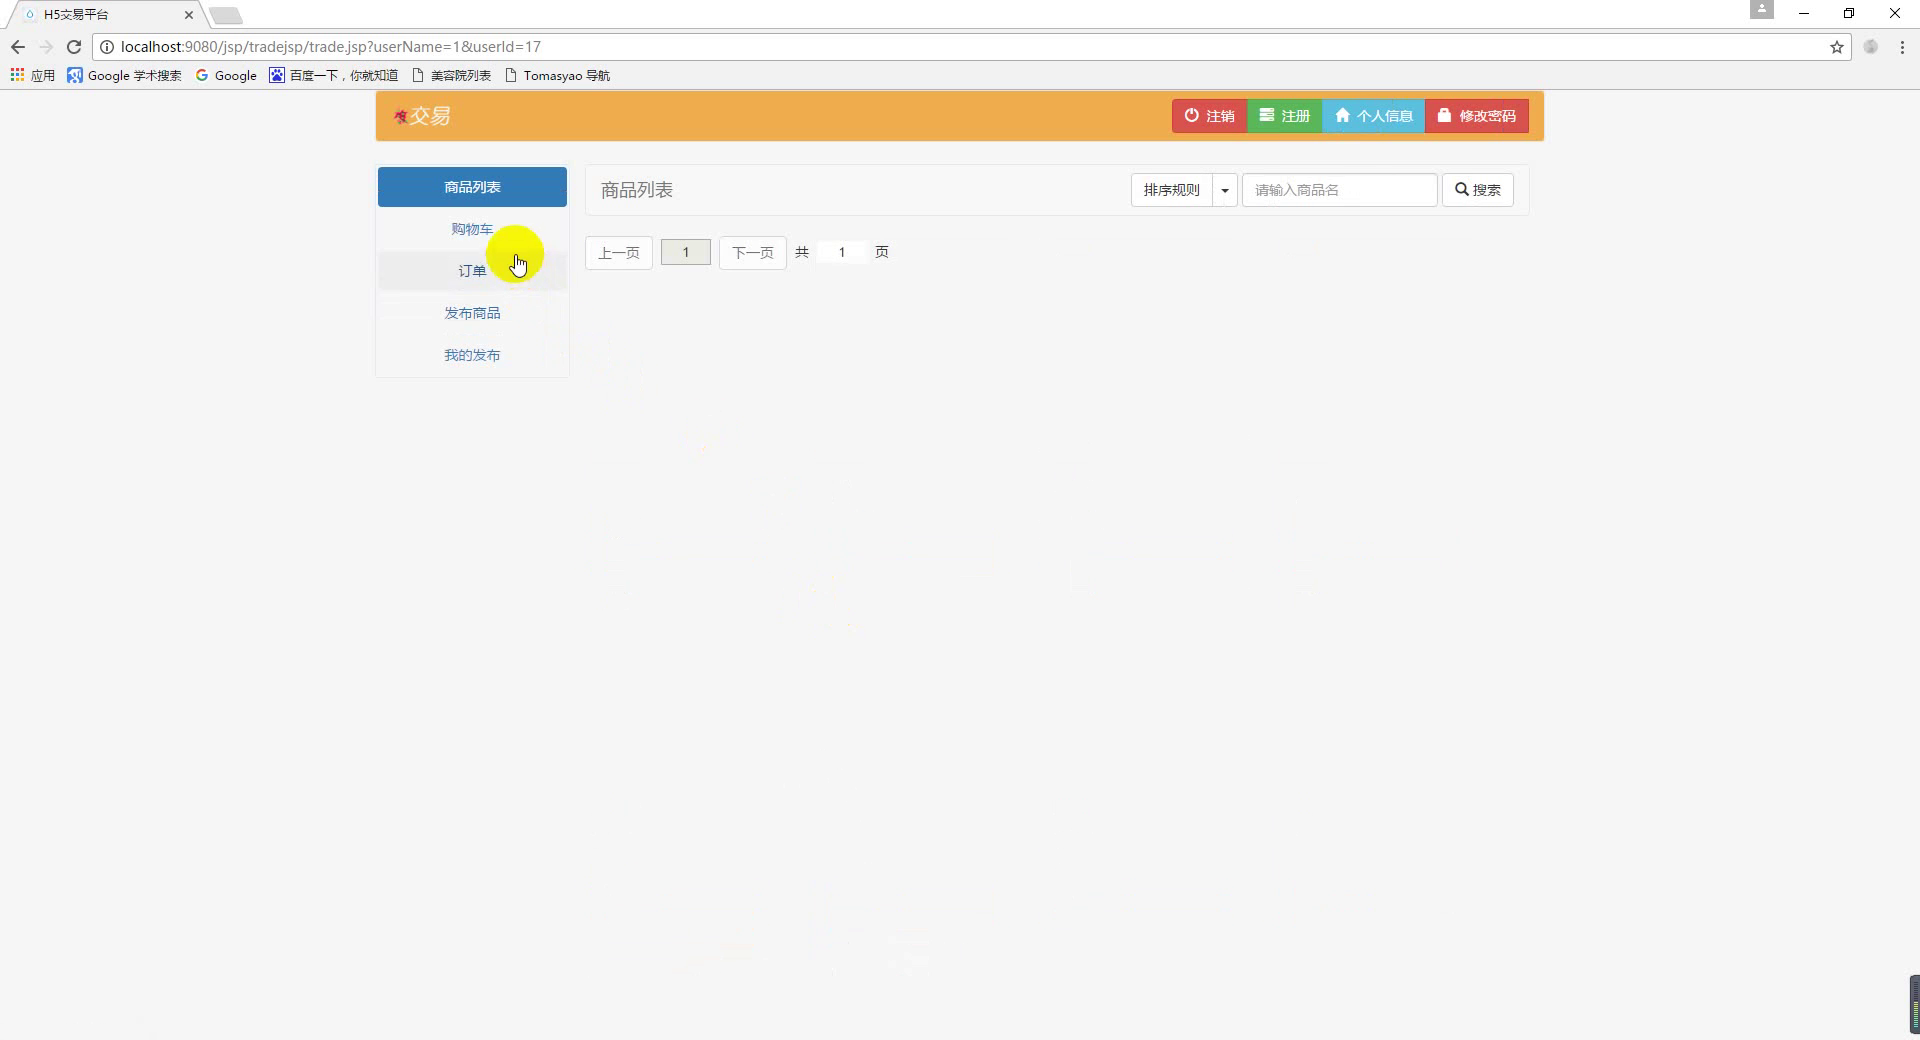The image size is (1920, 1040).
Task: Open 订单 in the sidebar
Action: click(x=472, y=271)
